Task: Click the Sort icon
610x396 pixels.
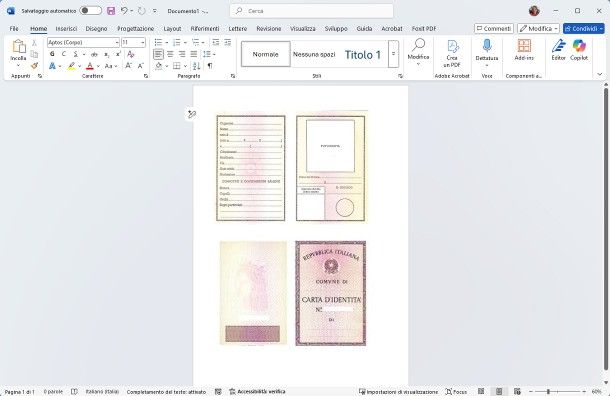Action: (196, 66)
